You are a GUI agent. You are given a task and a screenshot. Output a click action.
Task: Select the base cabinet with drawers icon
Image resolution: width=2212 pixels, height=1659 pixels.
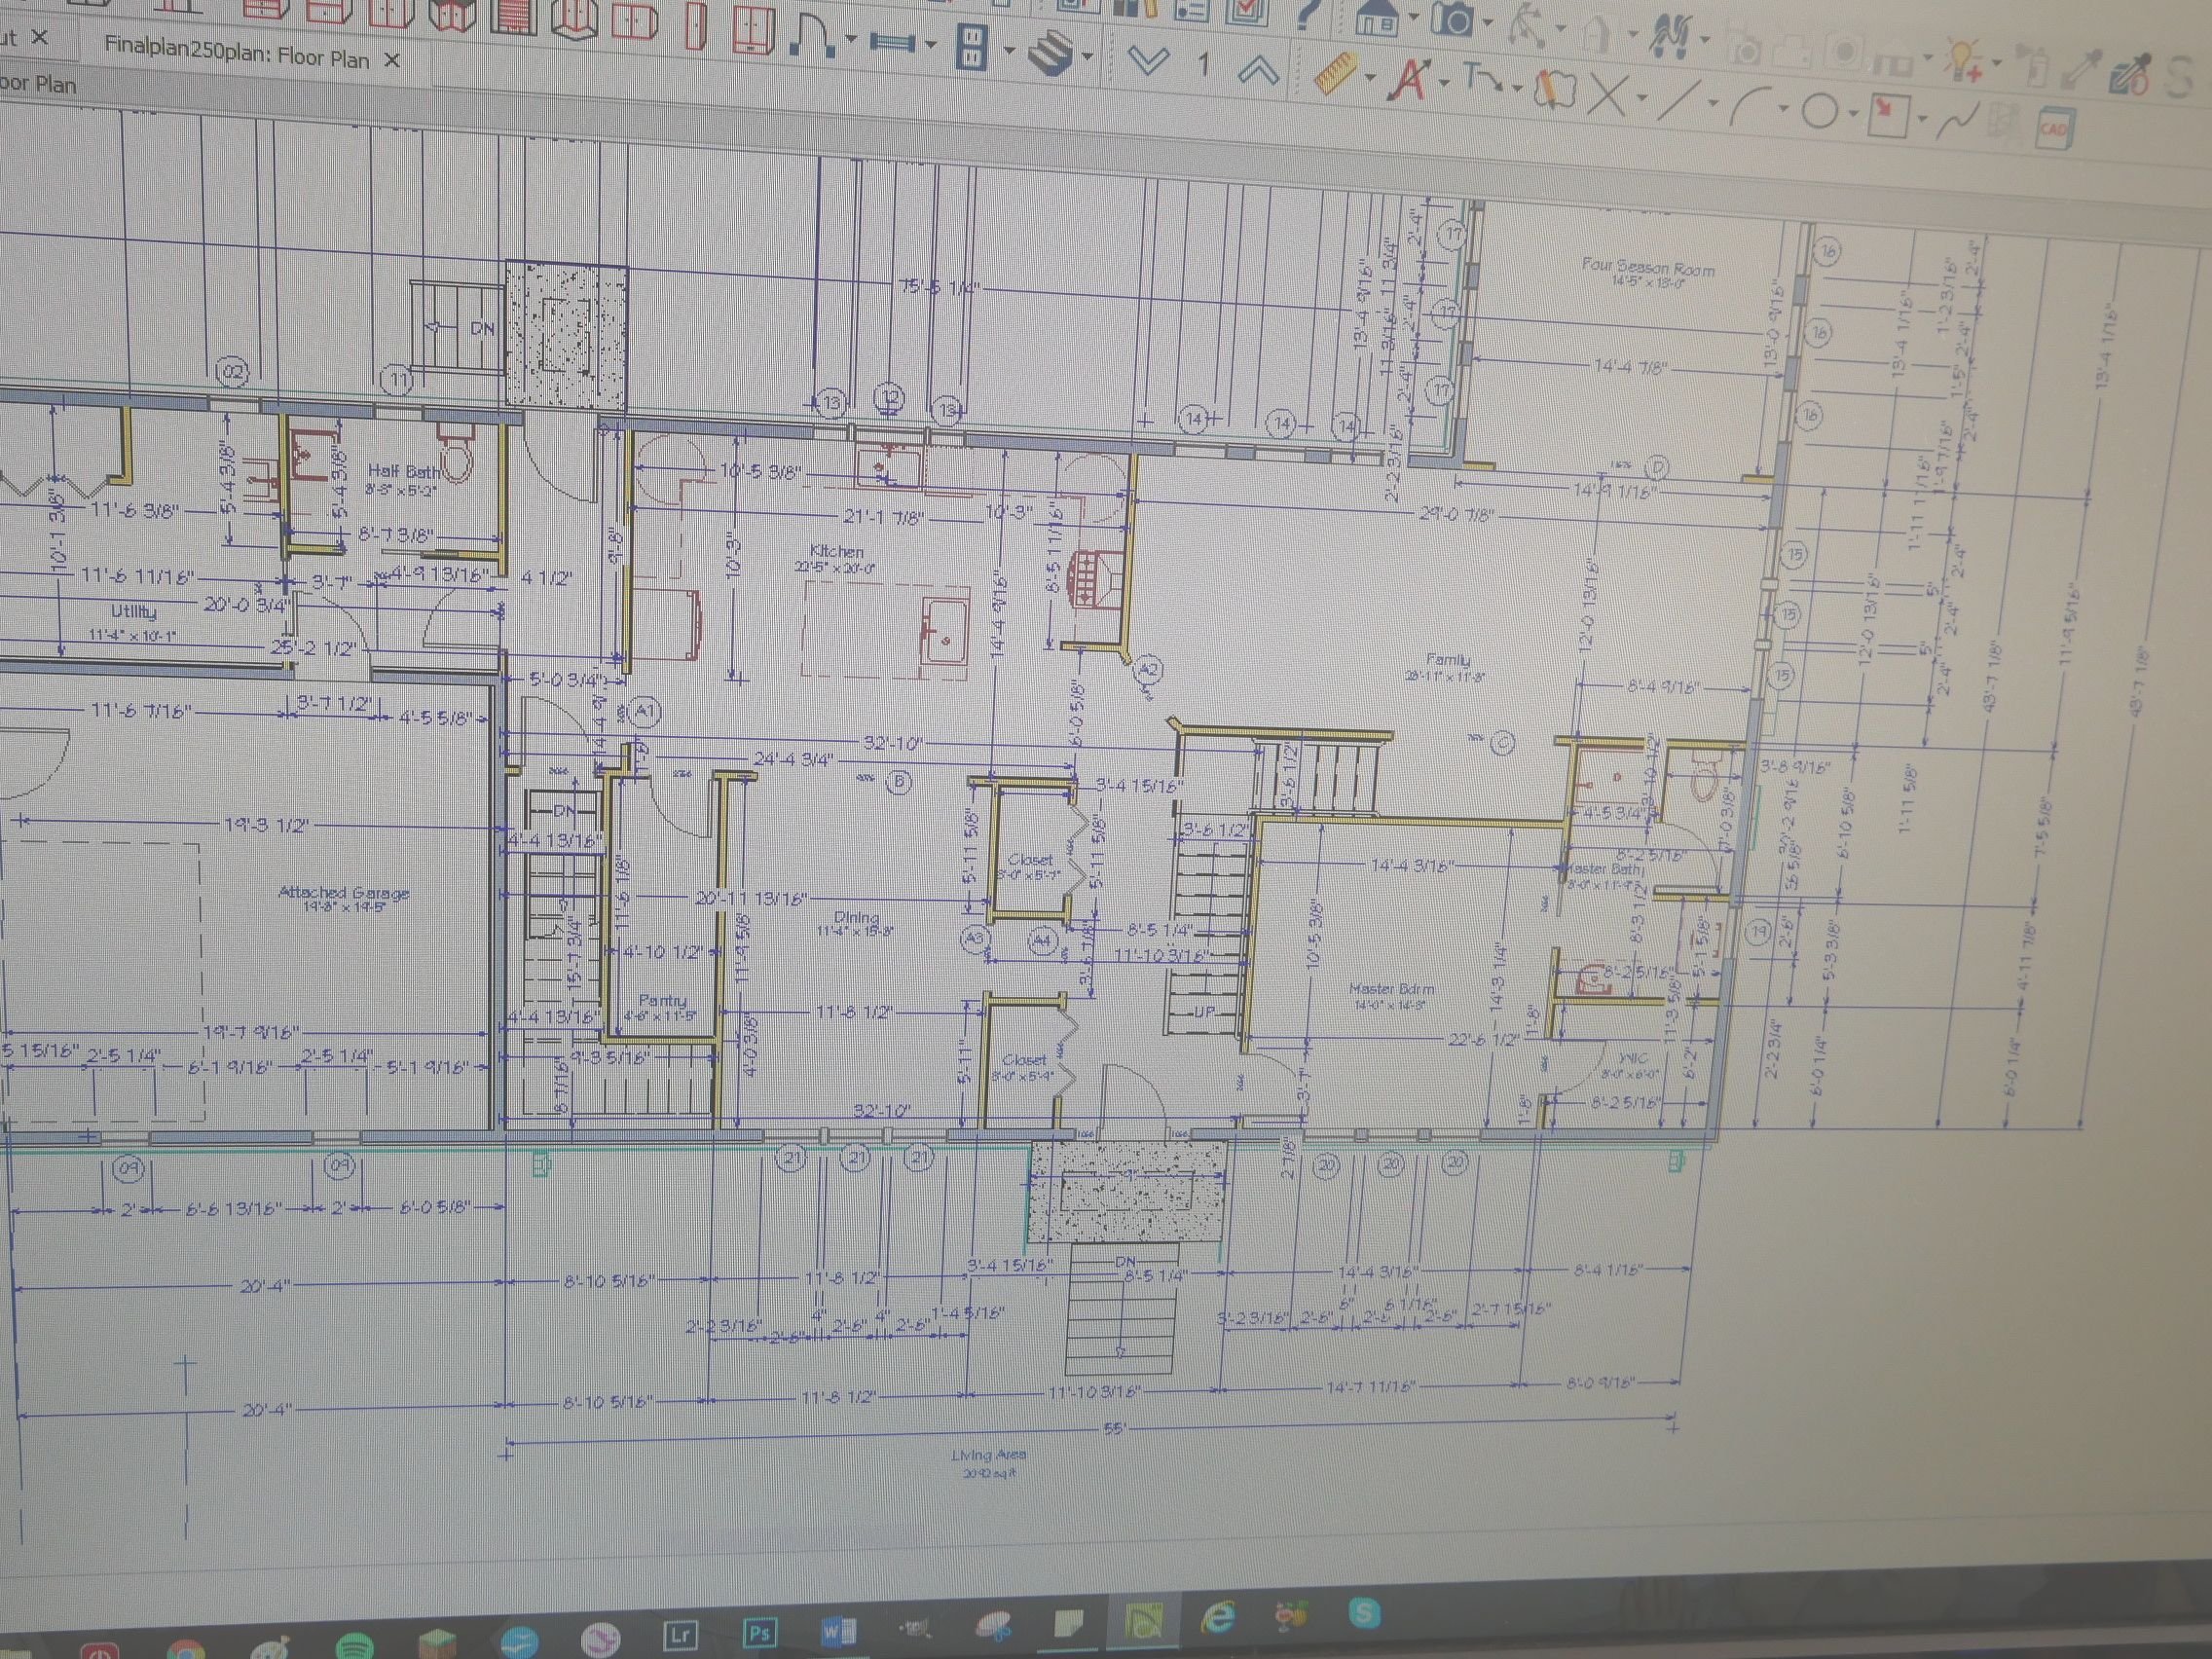(x=265, y=9)
